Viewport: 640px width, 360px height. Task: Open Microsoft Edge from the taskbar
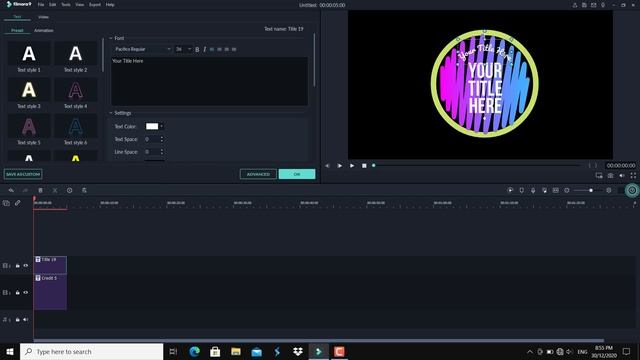(195, 351)
